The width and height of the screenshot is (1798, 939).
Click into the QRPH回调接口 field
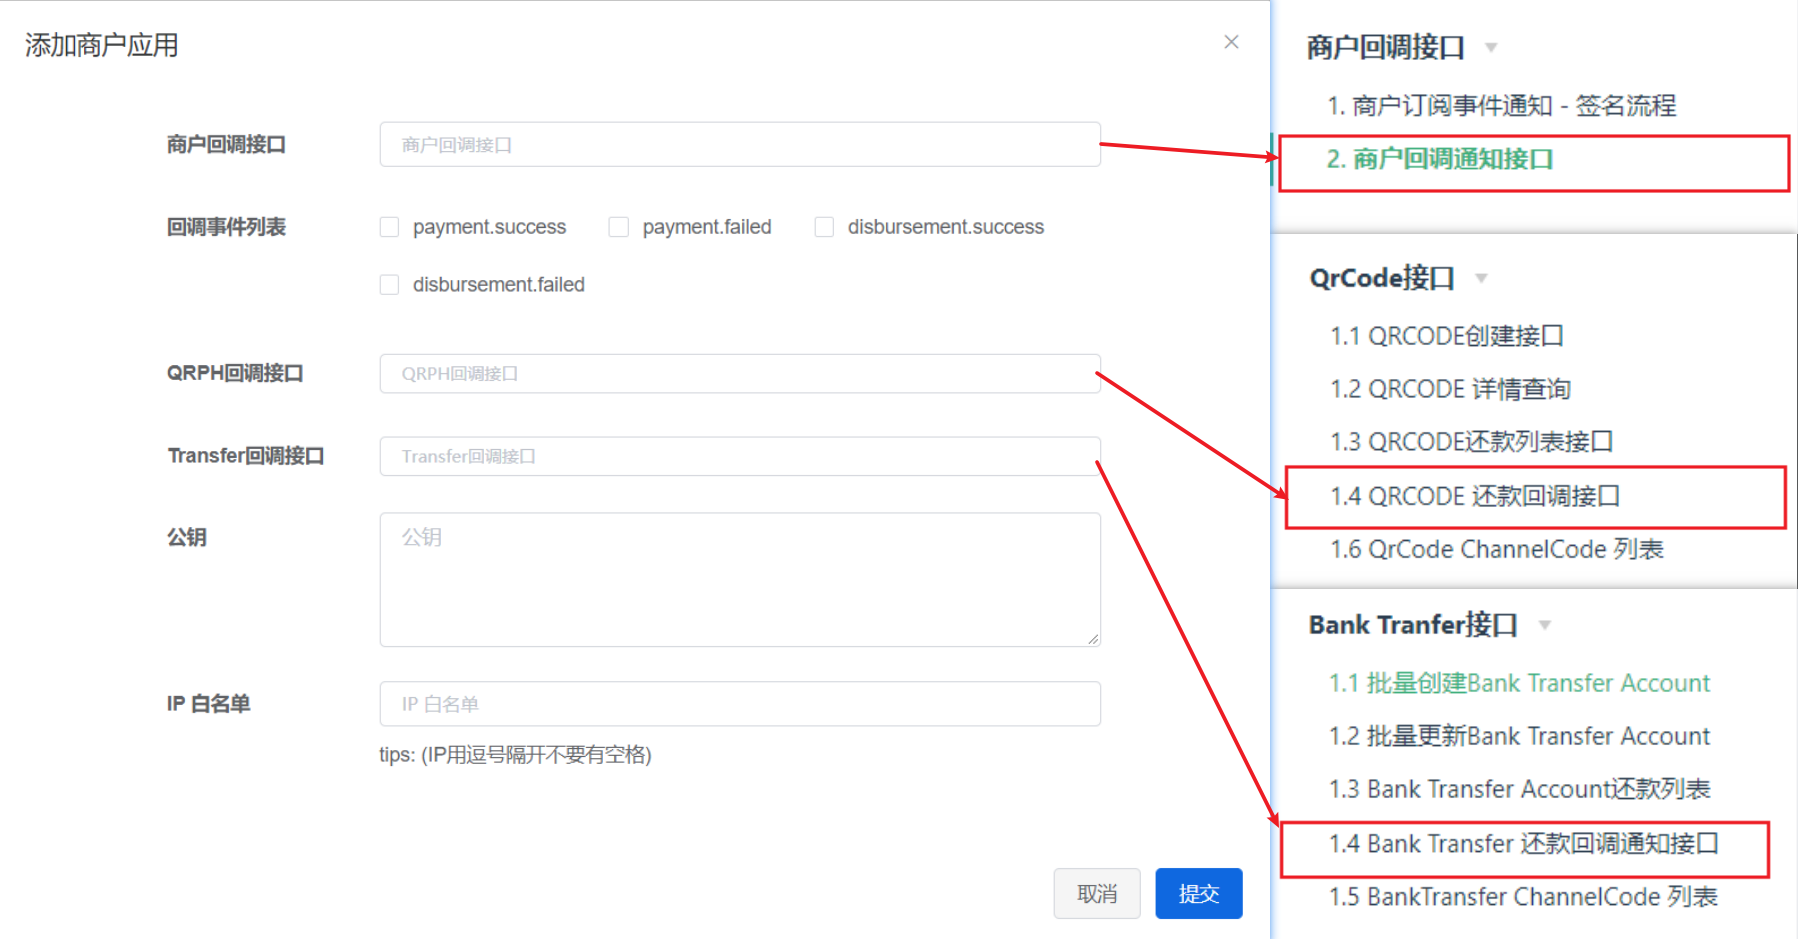(x=740, y=374)
